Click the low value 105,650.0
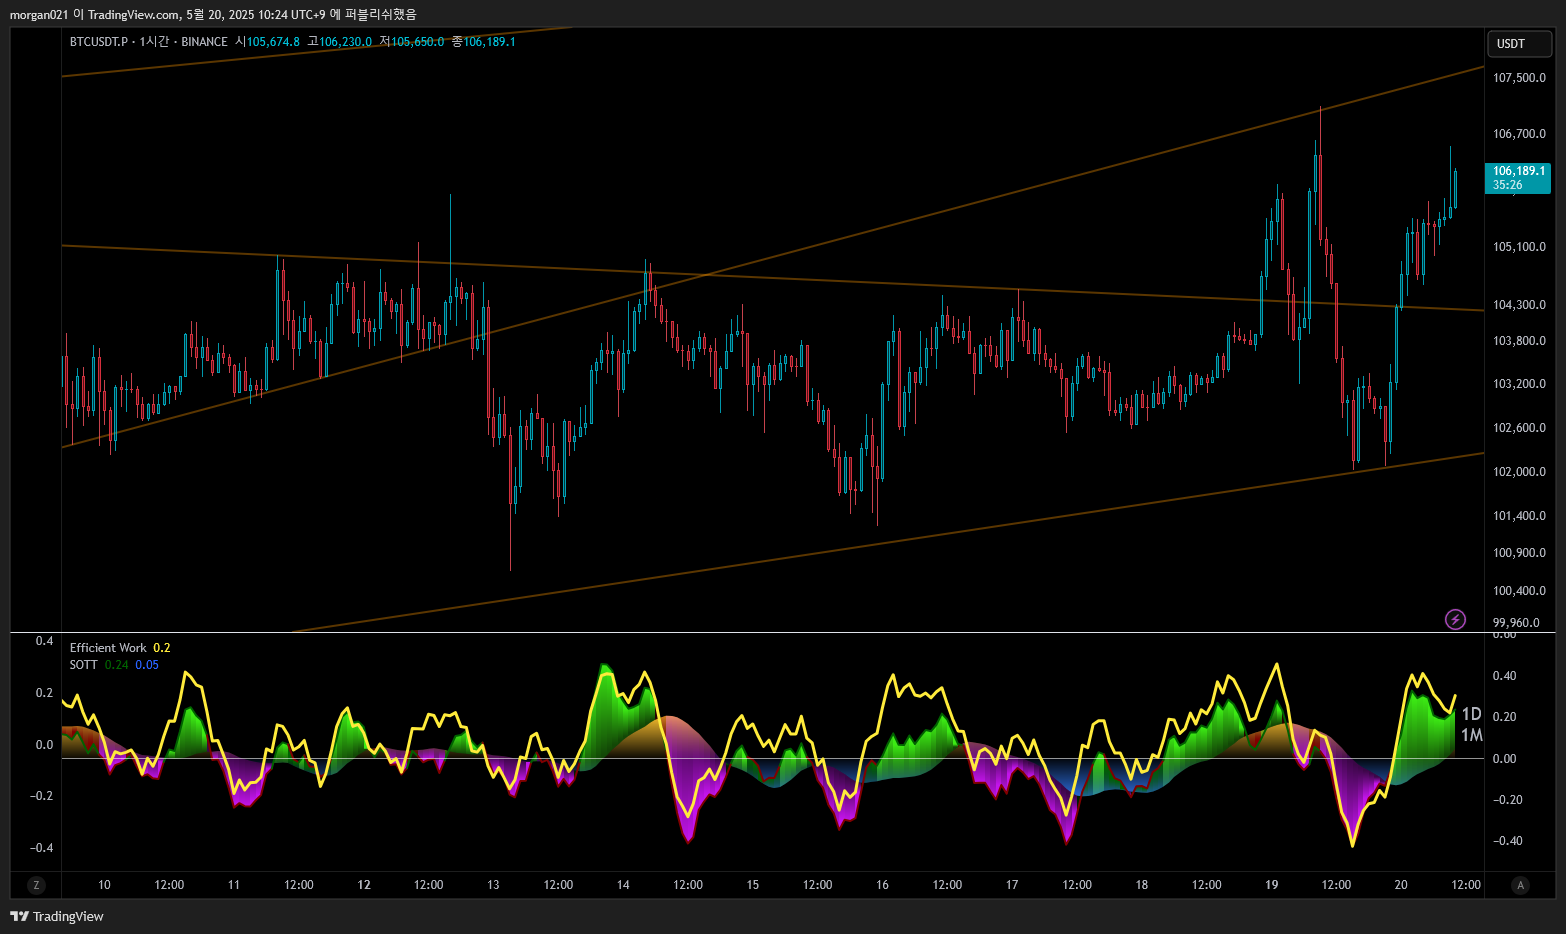1566x934 pixels. pyautogui.click(x=417, y=42)
